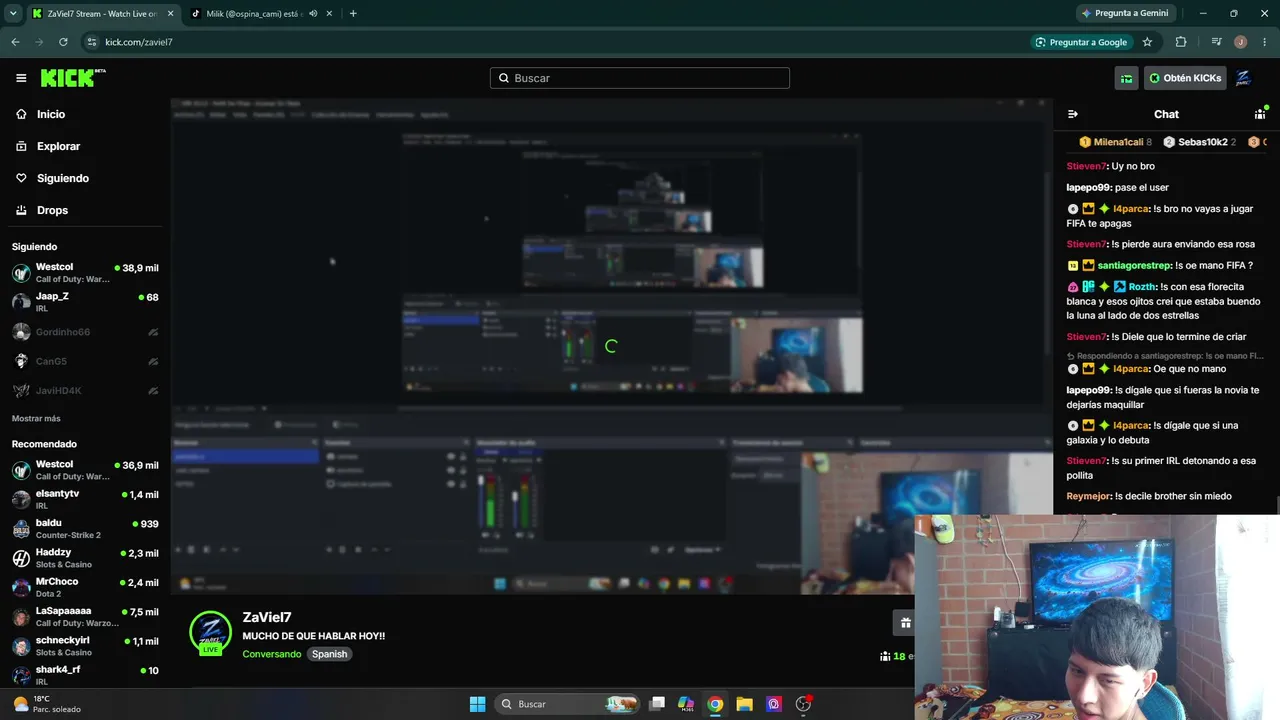
Task: Open File Explorer from the taskbar
Action: tap(744, 704)
